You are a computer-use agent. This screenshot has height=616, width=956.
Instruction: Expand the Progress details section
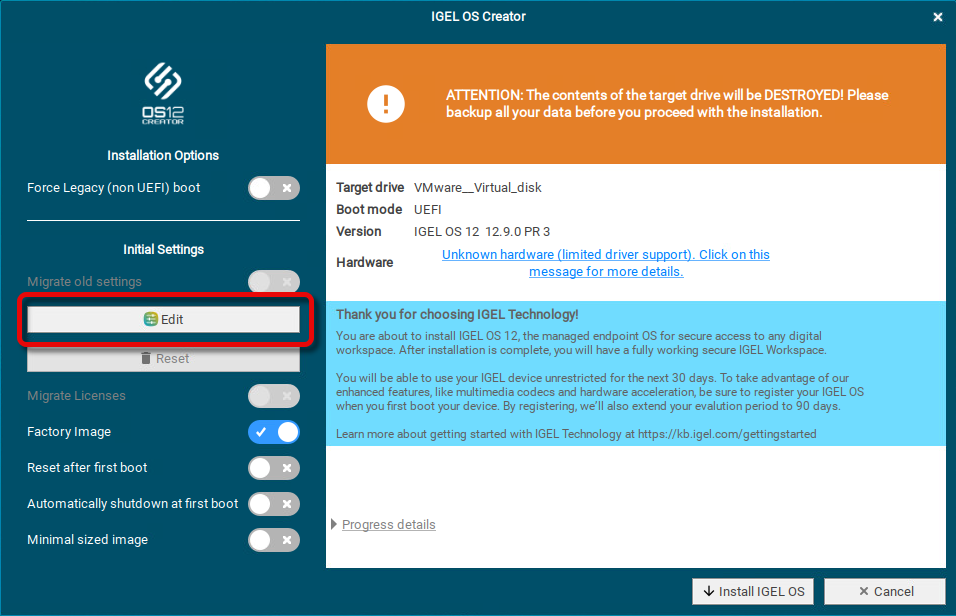click(x=383, y=525)
